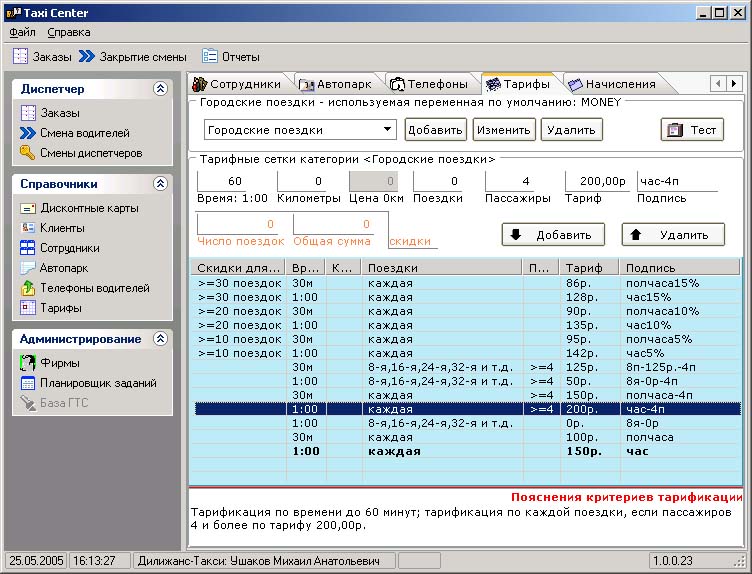Select the row signed 8я-0р

pos(466,423)
